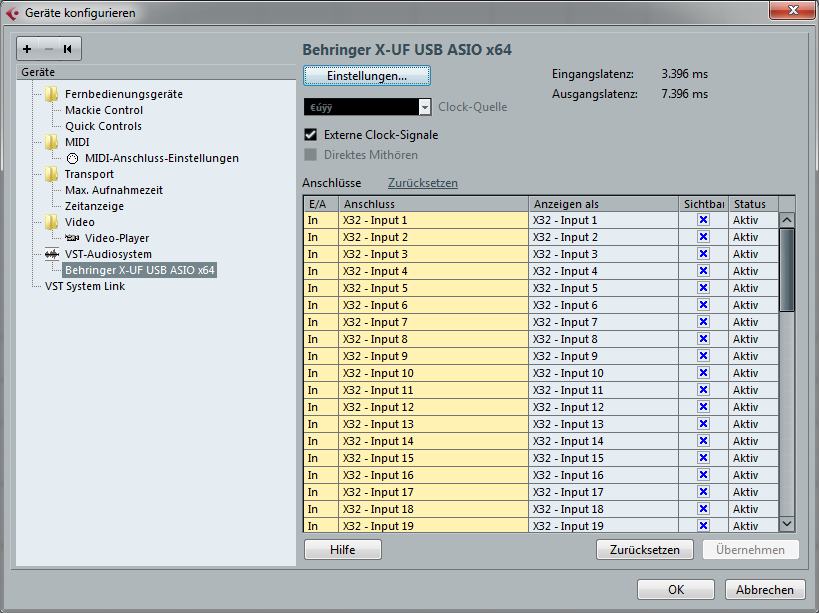
Task: Toggle Sichtbar checkbox for X32 - Input 11
Action: click(x=704, y=390)
